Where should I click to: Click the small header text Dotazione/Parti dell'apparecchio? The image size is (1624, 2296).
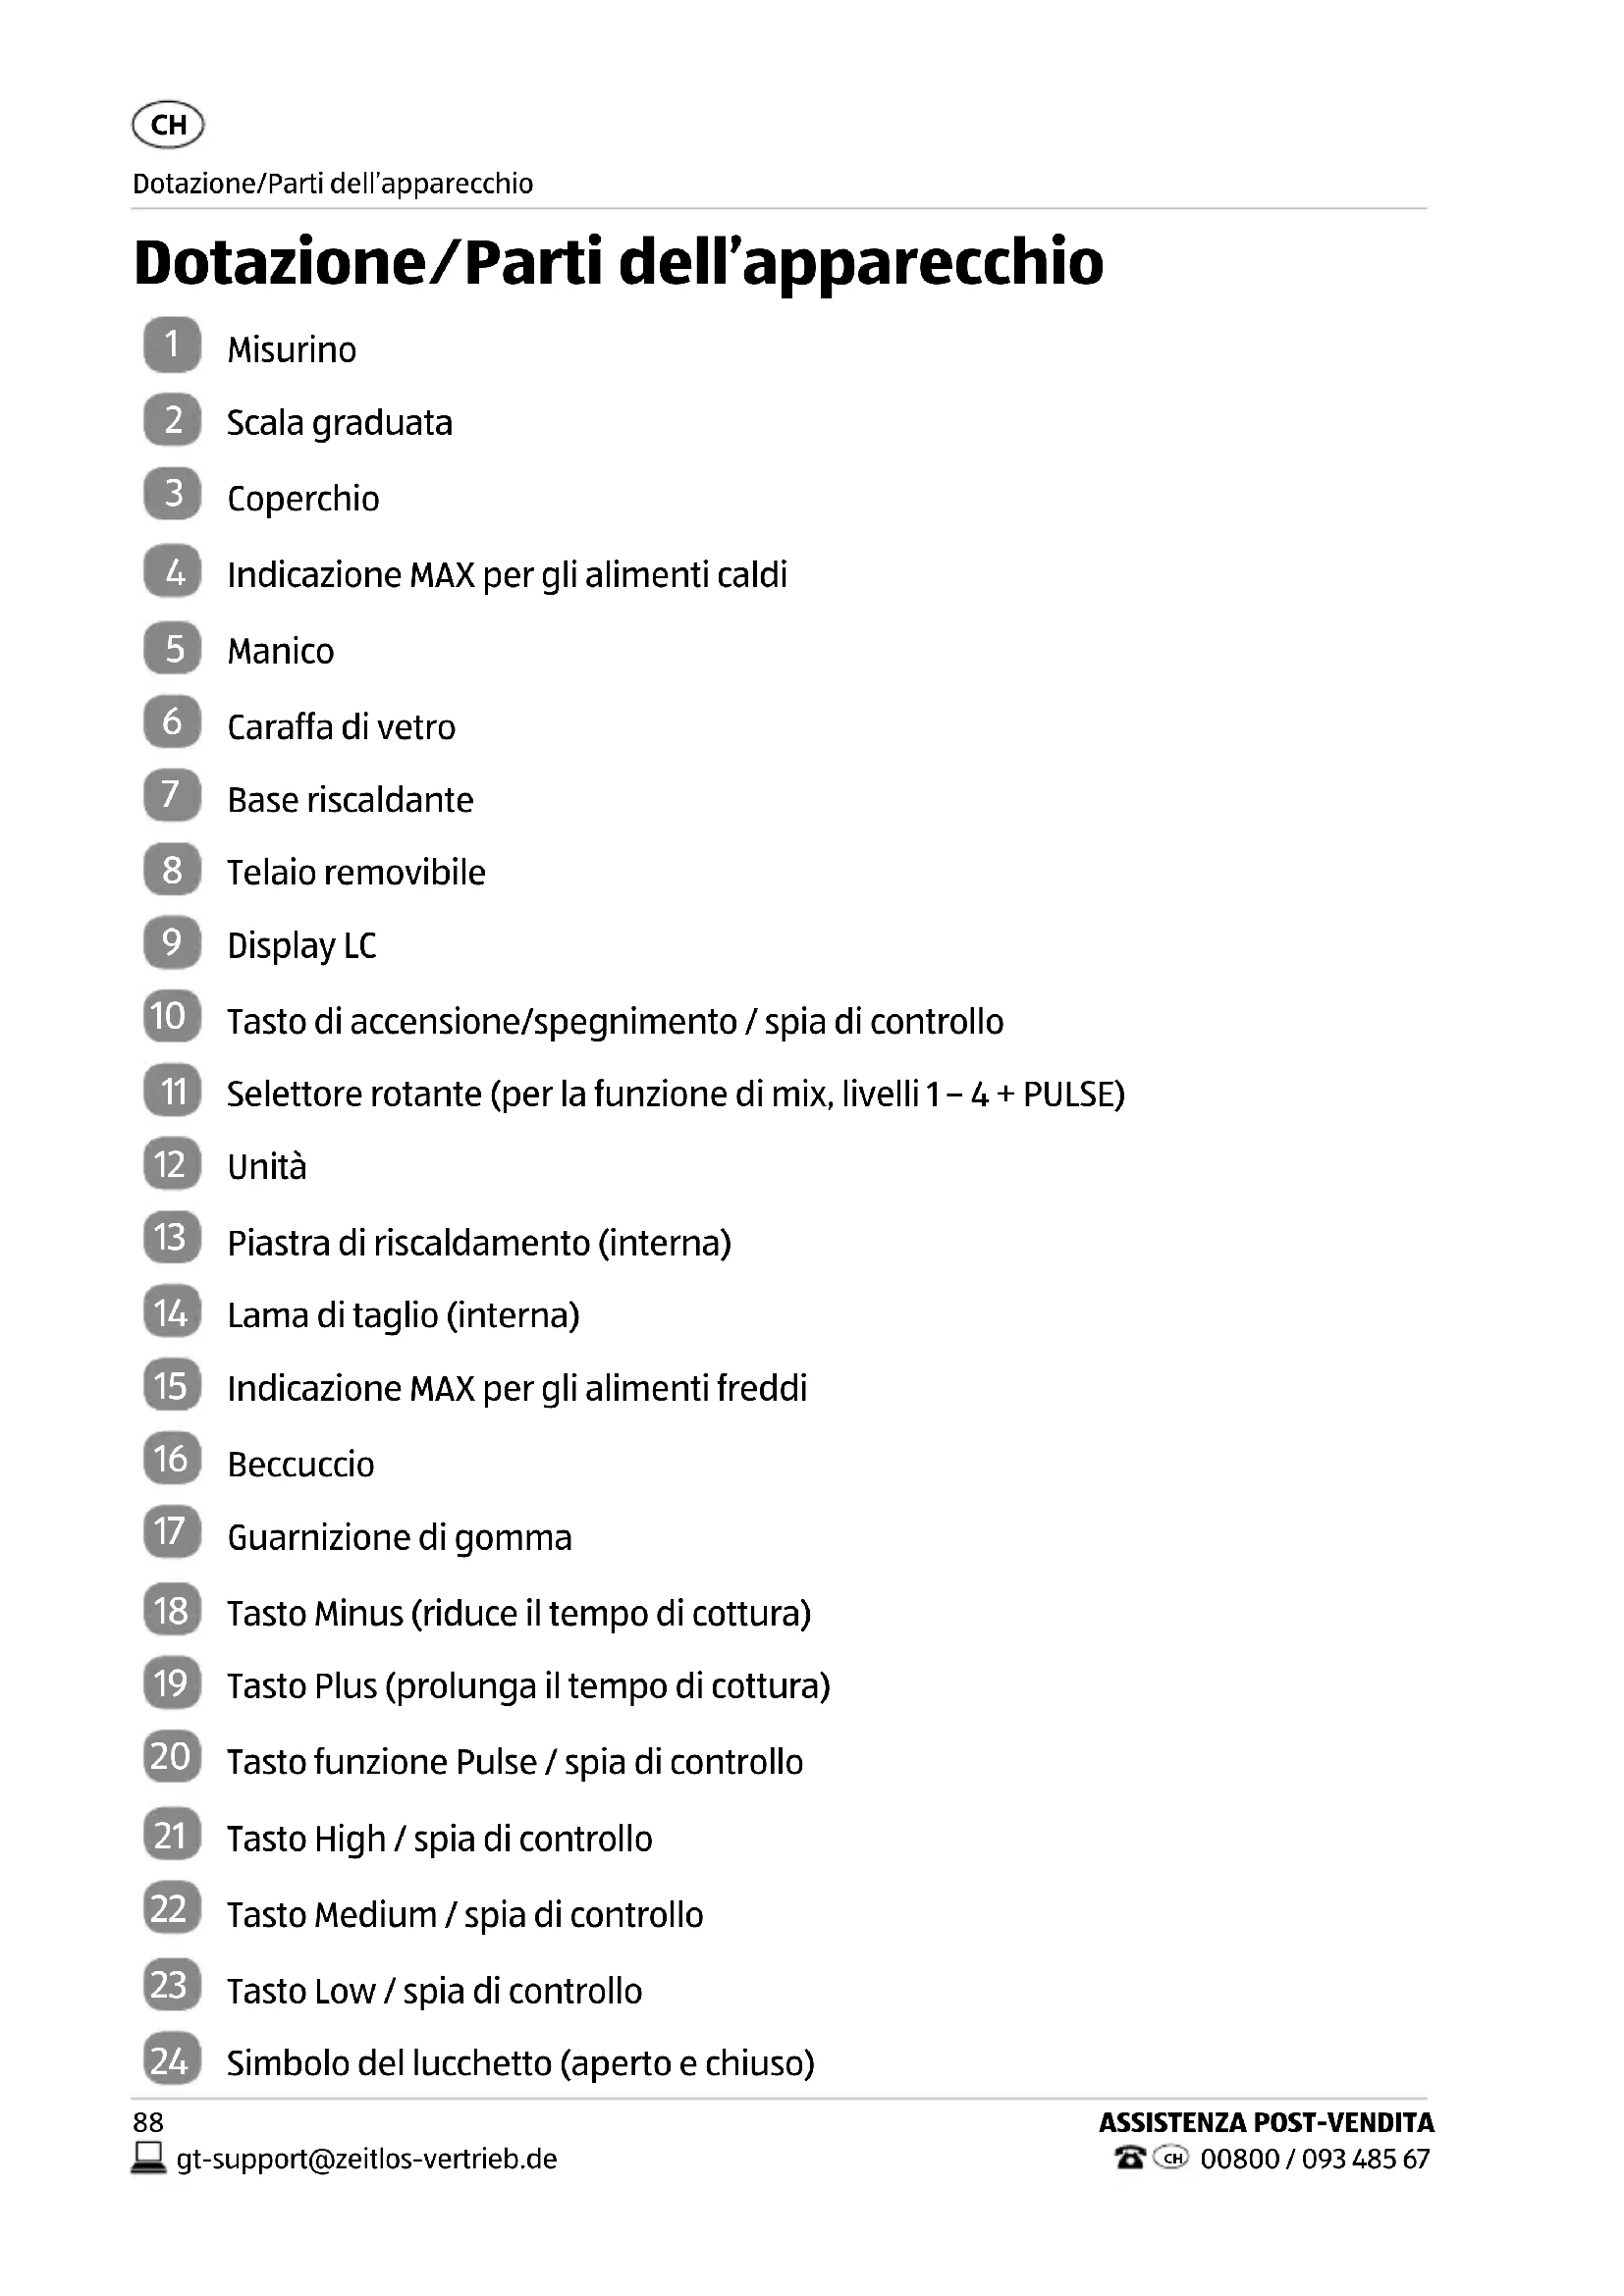point(333,184)
